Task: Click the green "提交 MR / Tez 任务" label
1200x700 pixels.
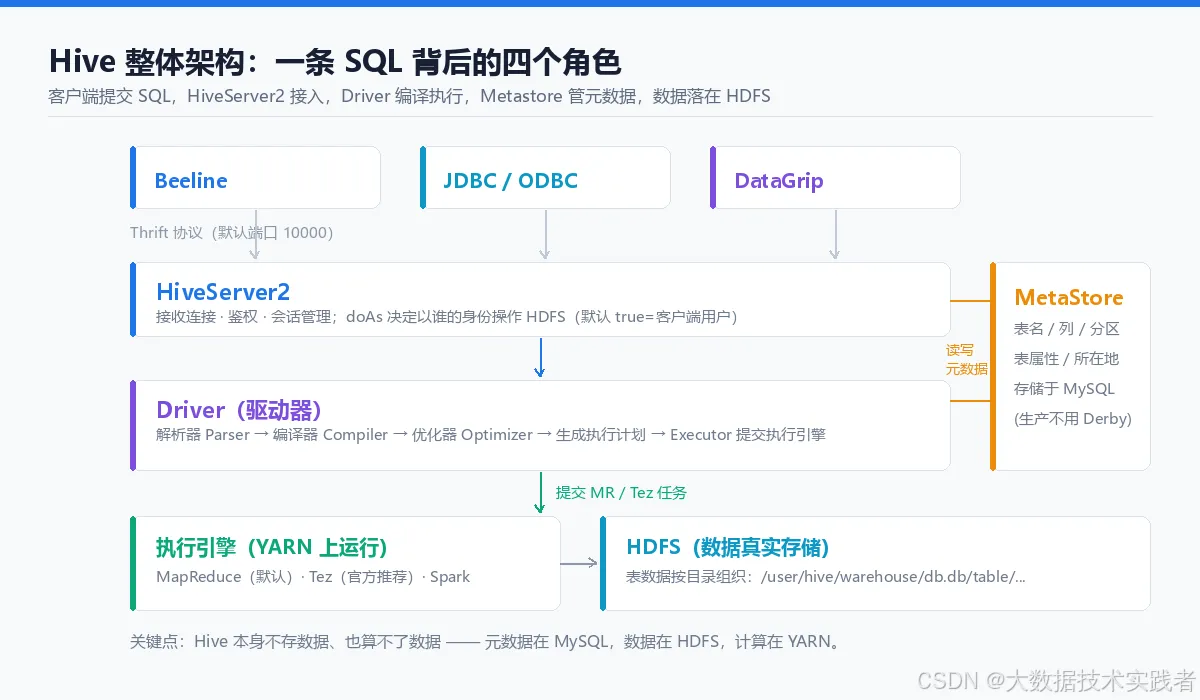Action: [x=621, y=492]
